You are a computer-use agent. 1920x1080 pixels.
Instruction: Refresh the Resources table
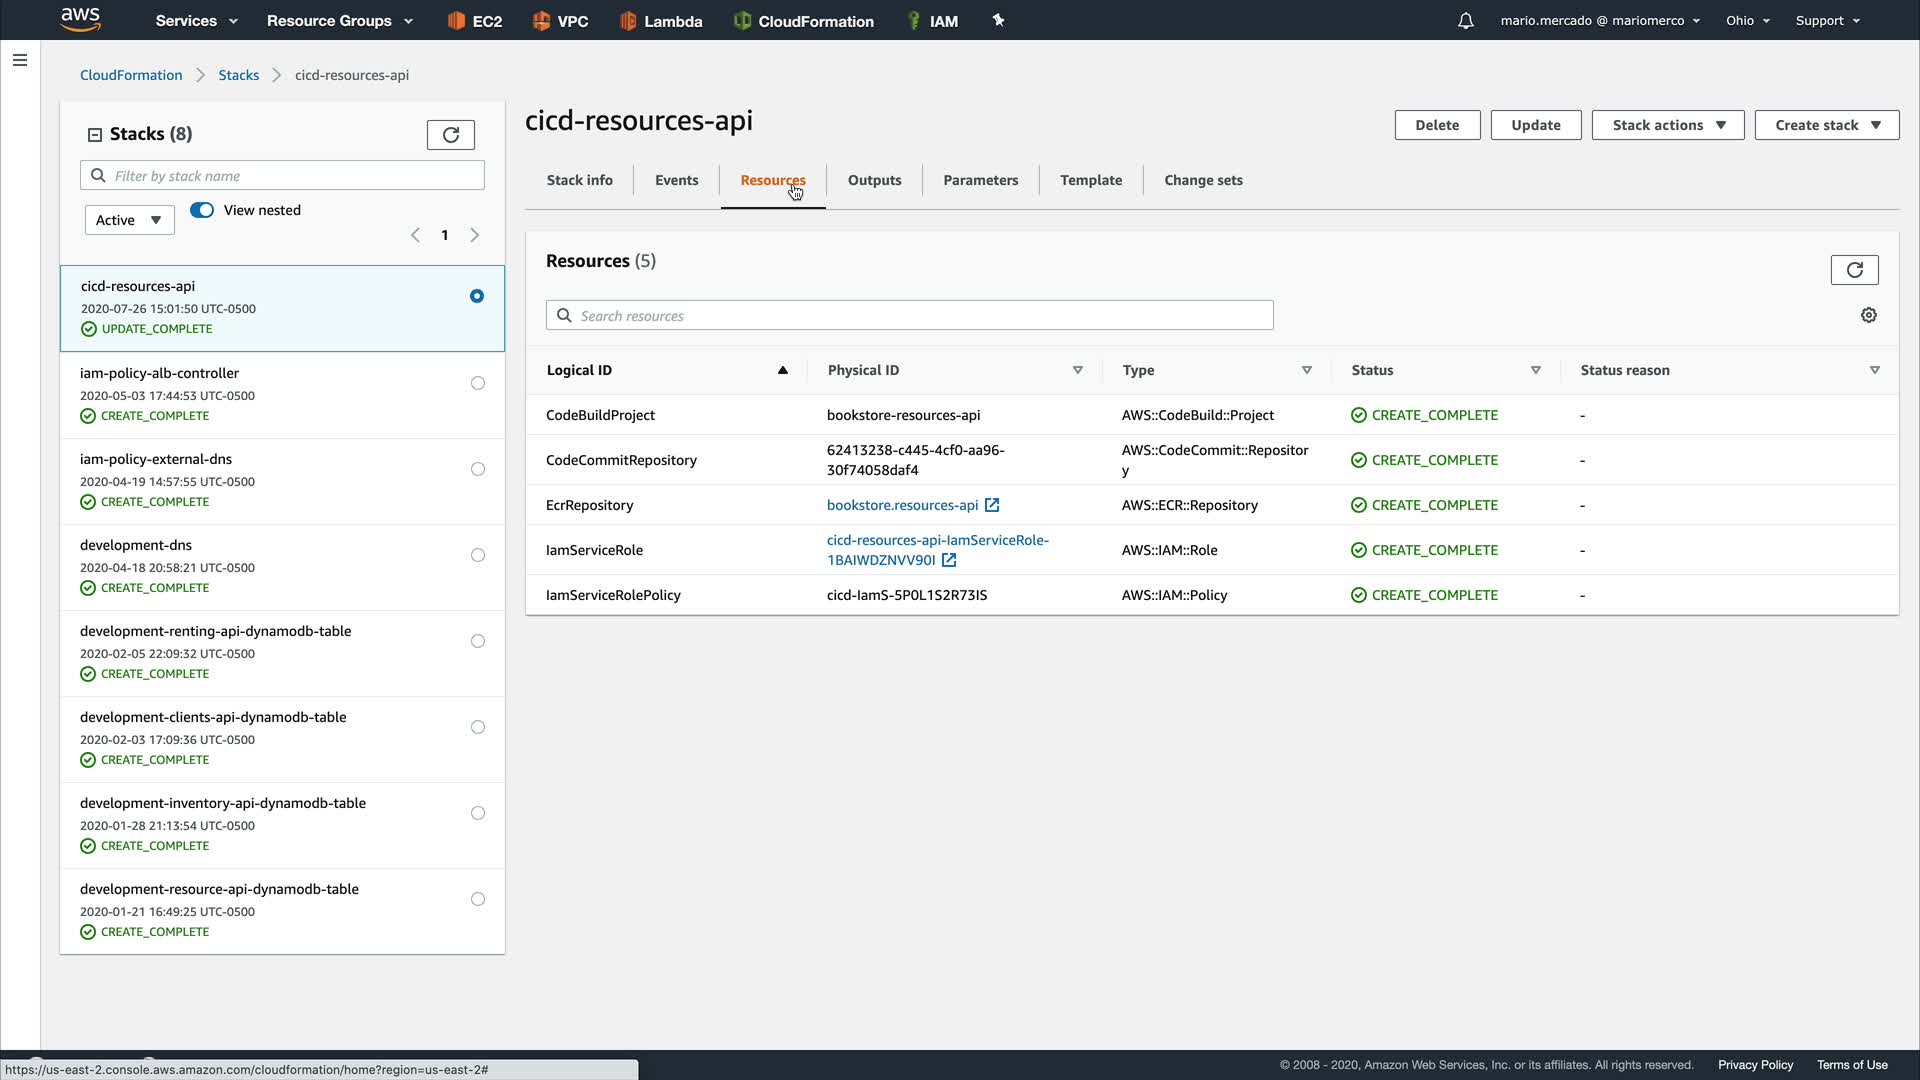pyautogui.click(x=1854, y=270)
